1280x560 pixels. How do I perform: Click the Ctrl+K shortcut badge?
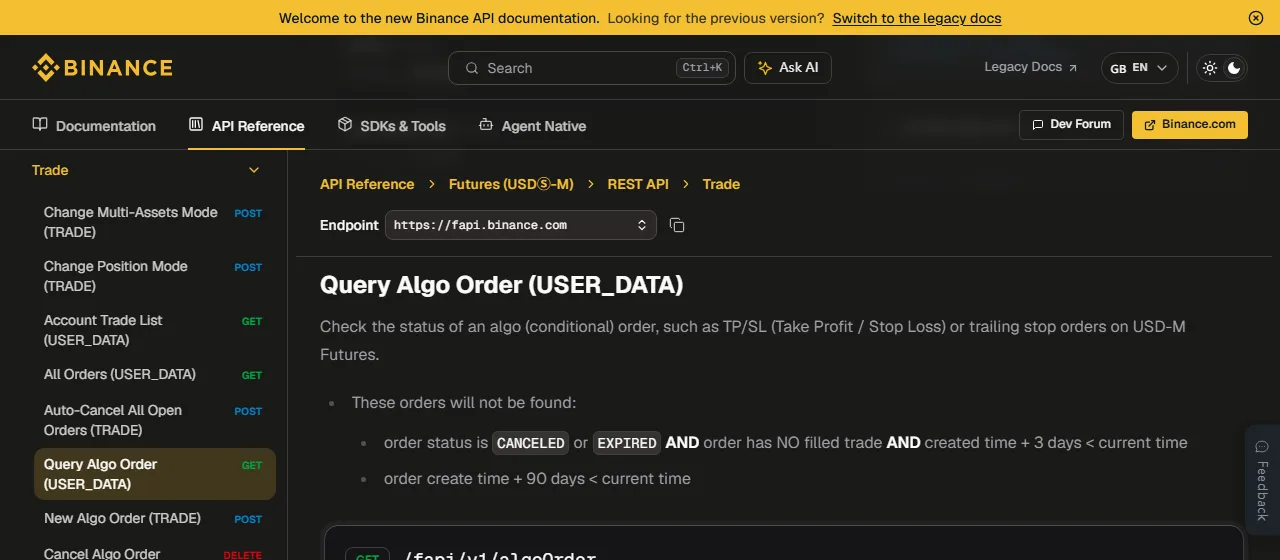[704, 68]
